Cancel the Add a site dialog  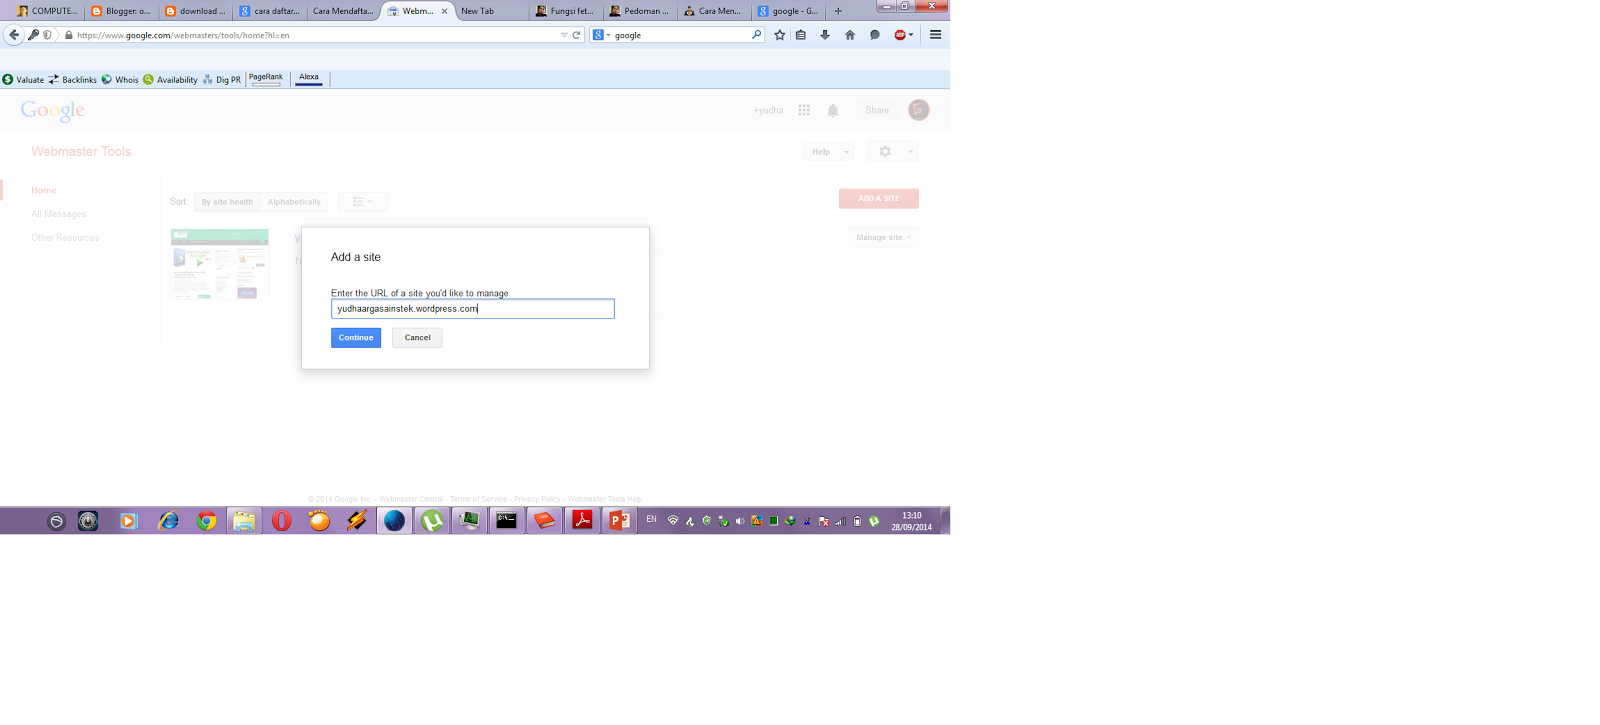[x=417, y=338]
